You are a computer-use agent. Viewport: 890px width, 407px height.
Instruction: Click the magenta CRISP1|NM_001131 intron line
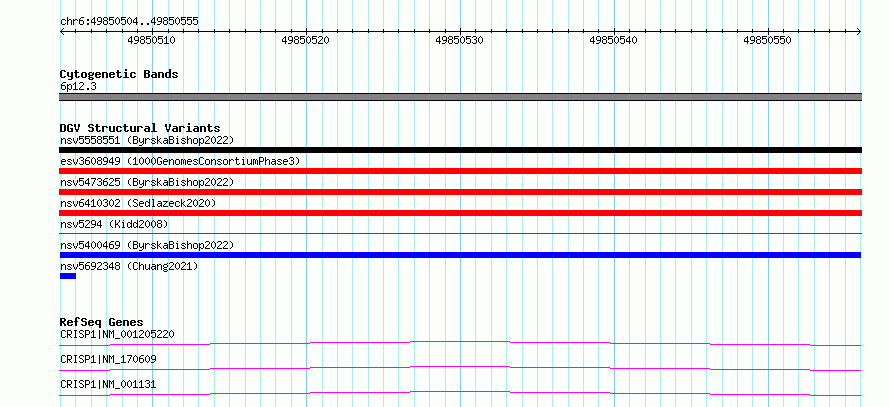(x=460, y=393)
